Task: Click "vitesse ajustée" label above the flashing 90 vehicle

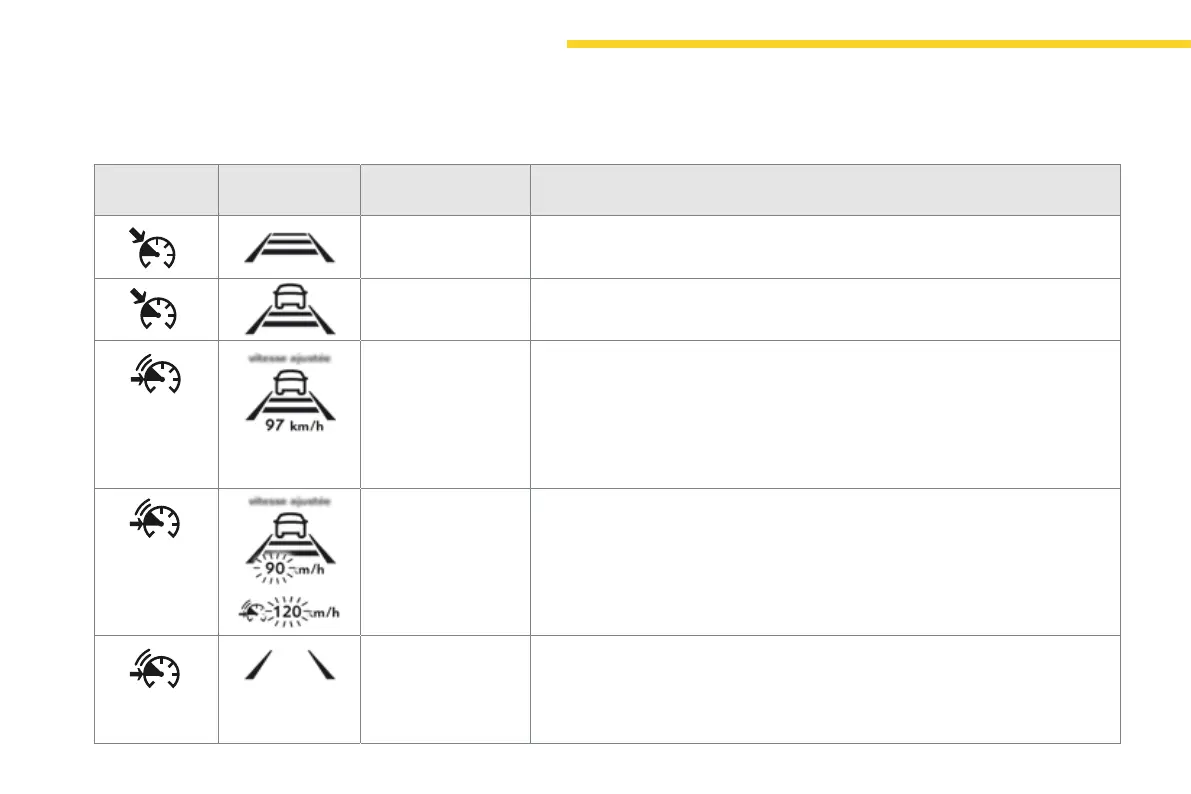Action: (289, 501)
